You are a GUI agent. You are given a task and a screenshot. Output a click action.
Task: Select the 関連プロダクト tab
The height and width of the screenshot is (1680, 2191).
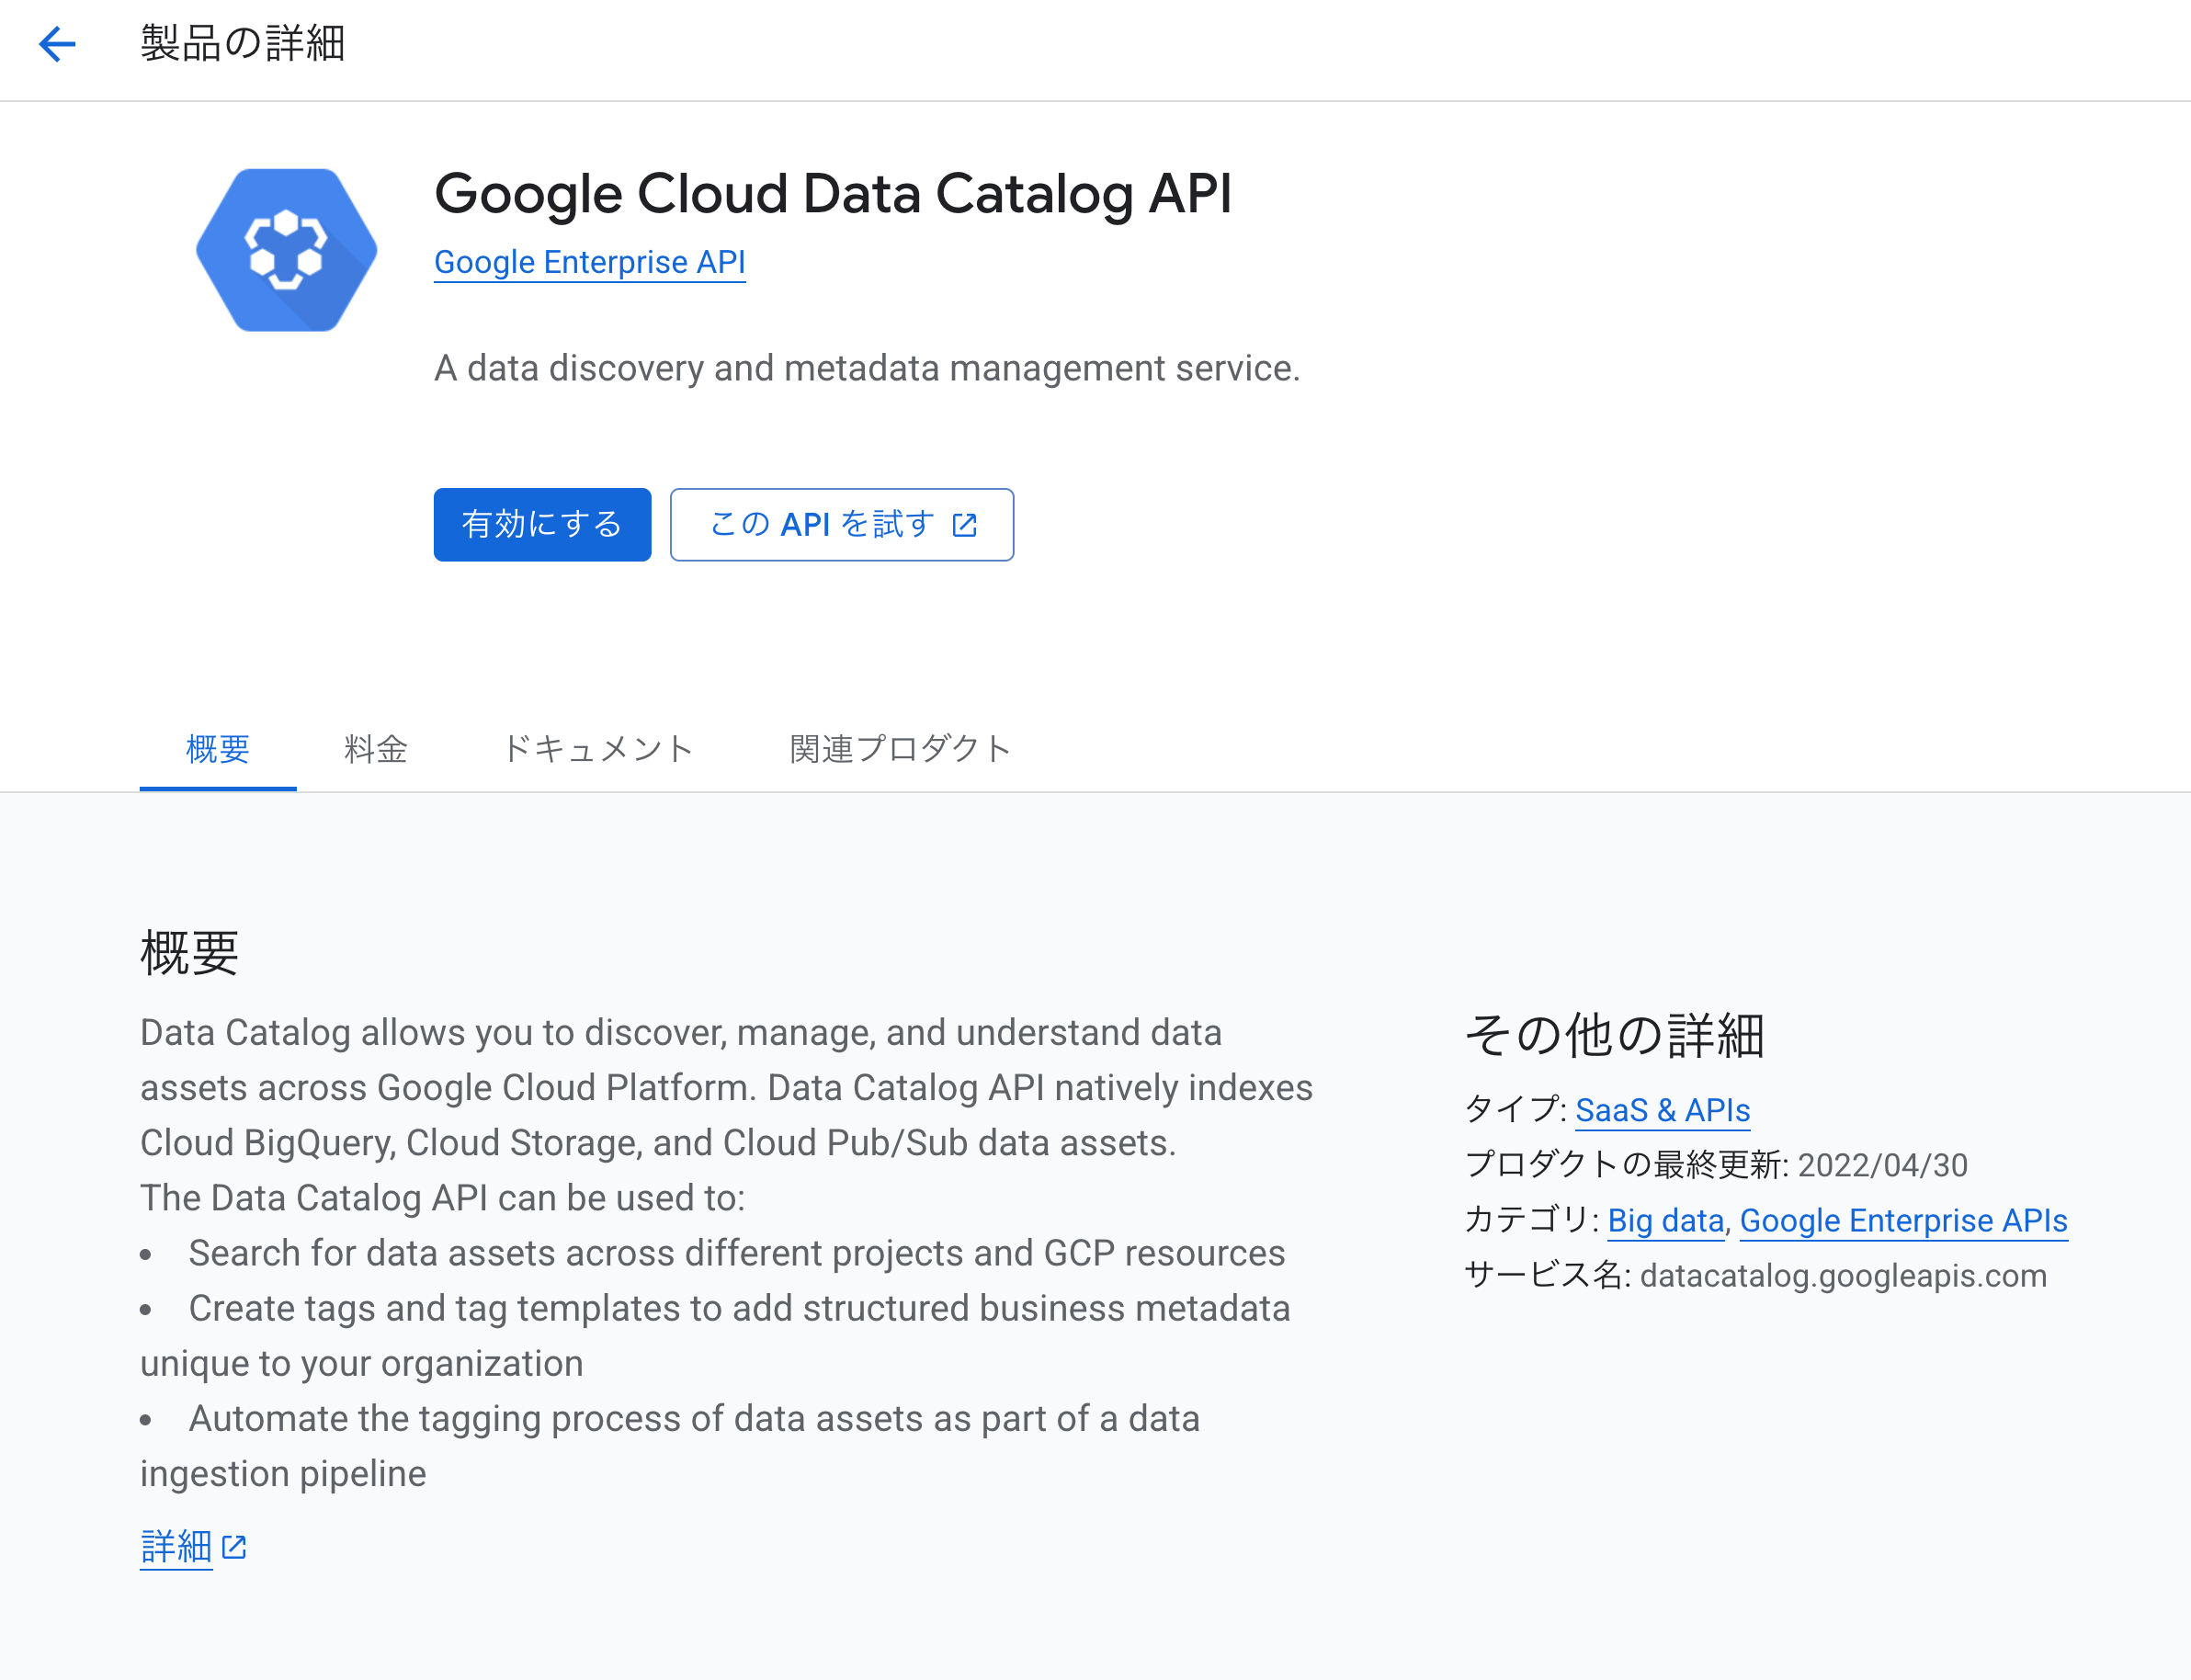coord(900,748)
